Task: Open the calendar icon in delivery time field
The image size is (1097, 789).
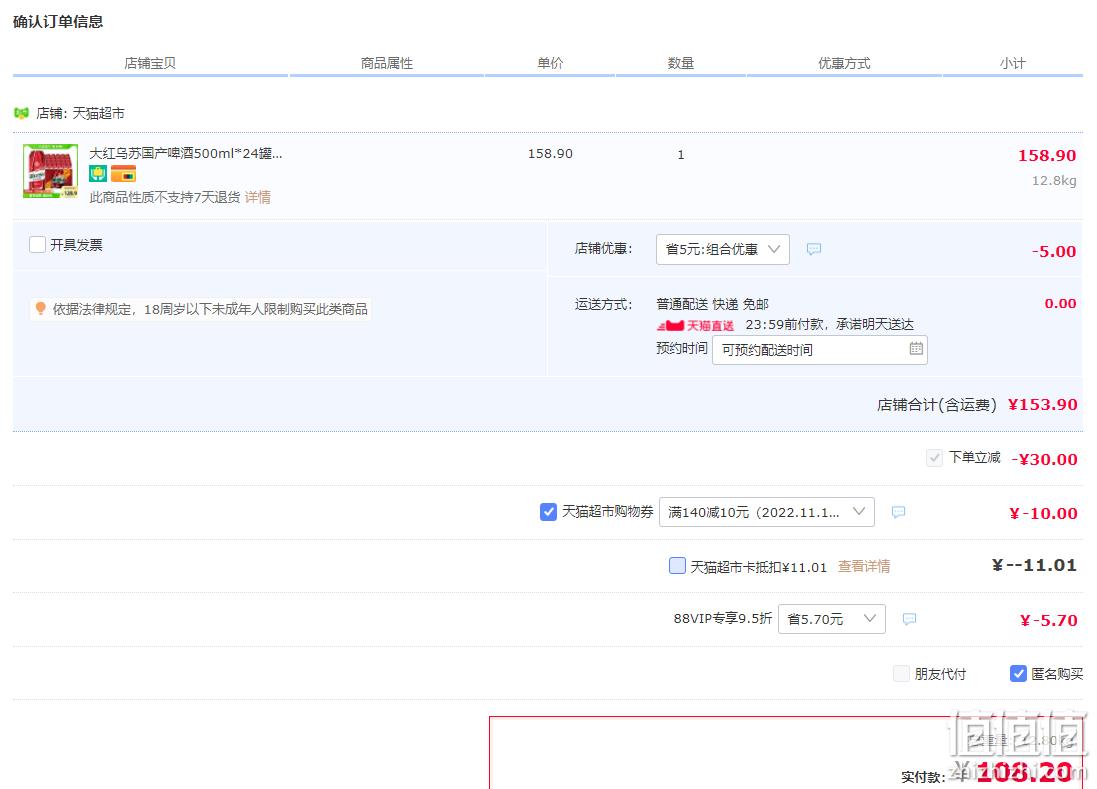Action: 916,348
